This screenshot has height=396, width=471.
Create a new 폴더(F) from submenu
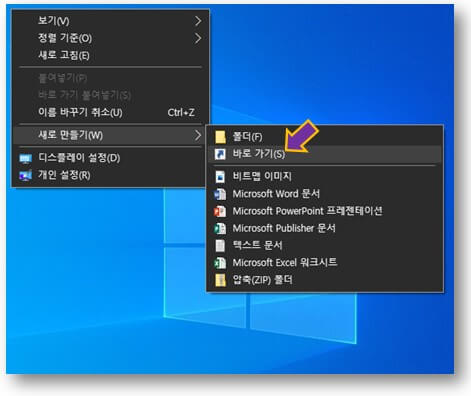[325, 137]
